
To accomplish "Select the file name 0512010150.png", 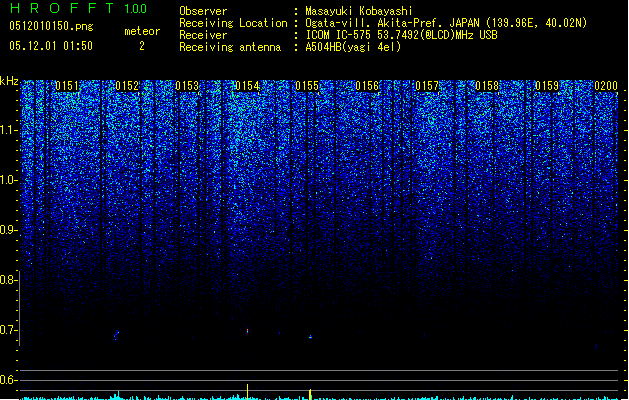I will tap(51, 26).
